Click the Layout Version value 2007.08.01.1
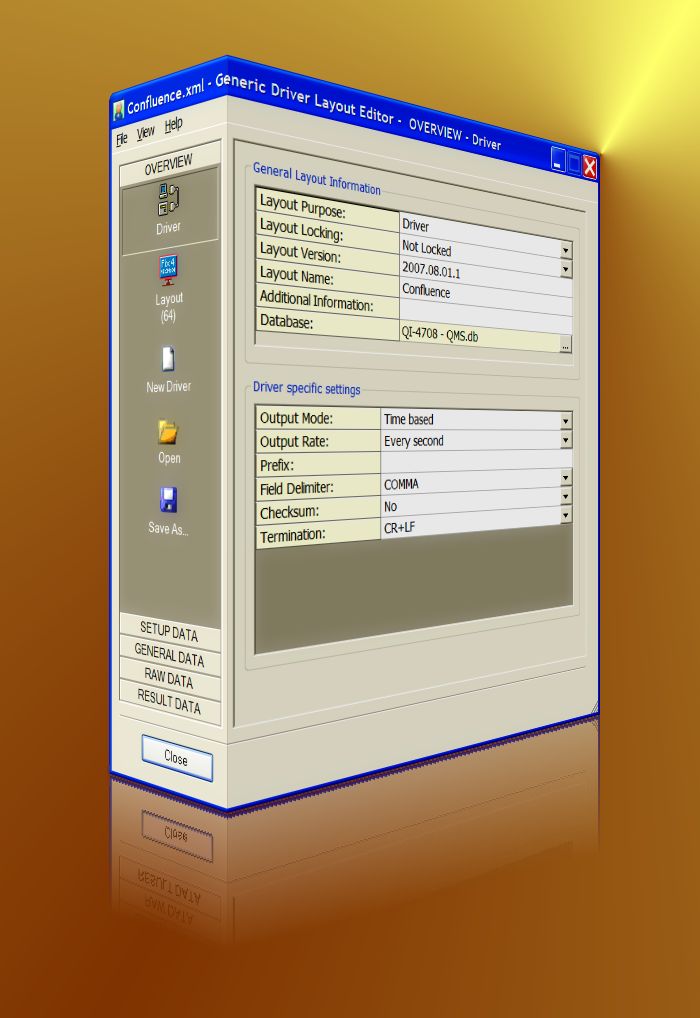 pyautogui.click(x=432, y=270)
